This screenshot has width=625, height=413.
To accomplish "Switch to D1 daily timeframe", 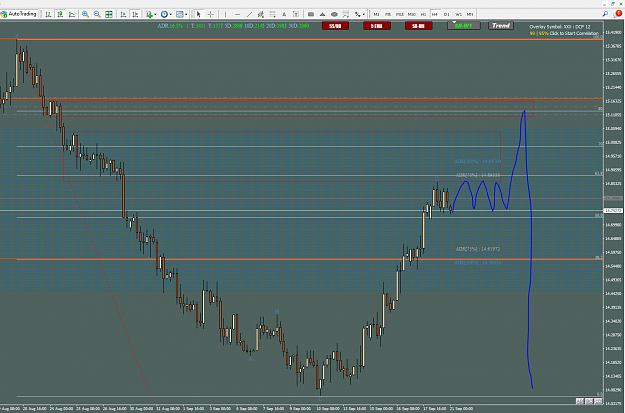I will tap(446, 14).
